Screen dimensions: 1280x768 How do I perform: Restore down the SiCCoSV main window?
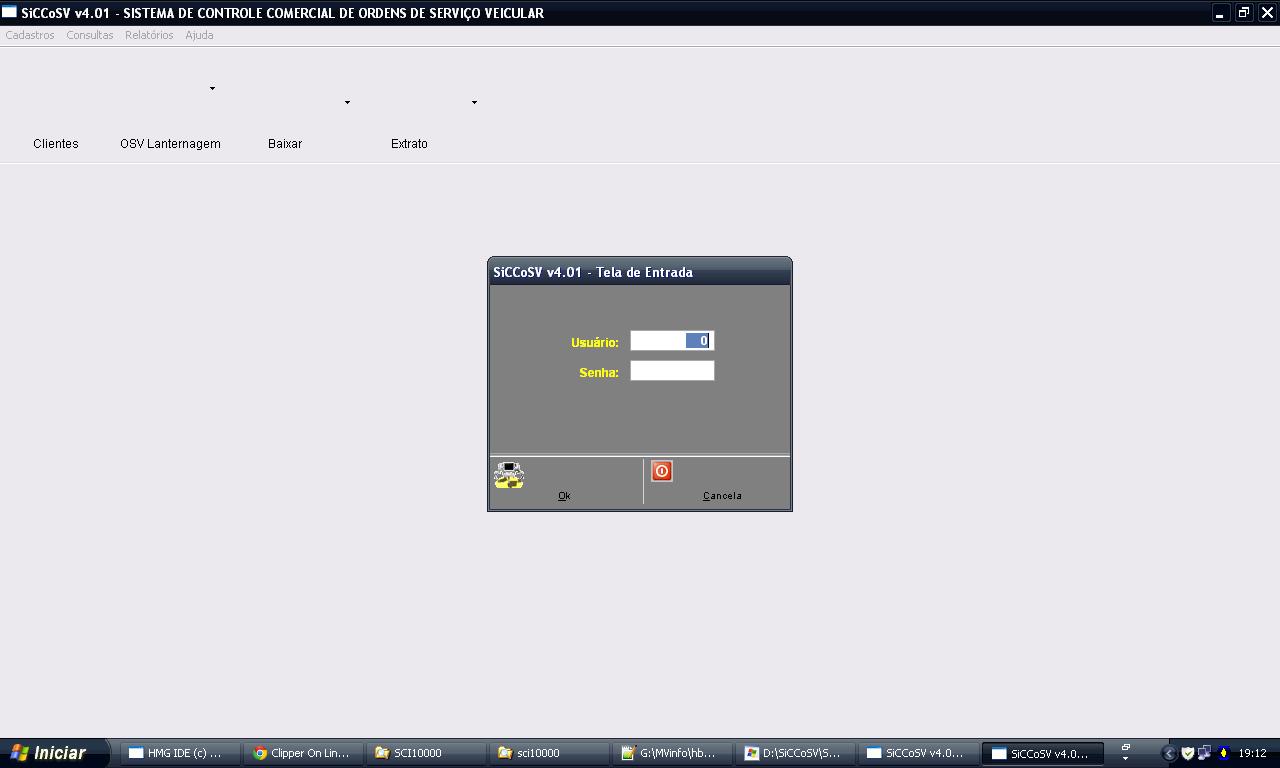1243,13
